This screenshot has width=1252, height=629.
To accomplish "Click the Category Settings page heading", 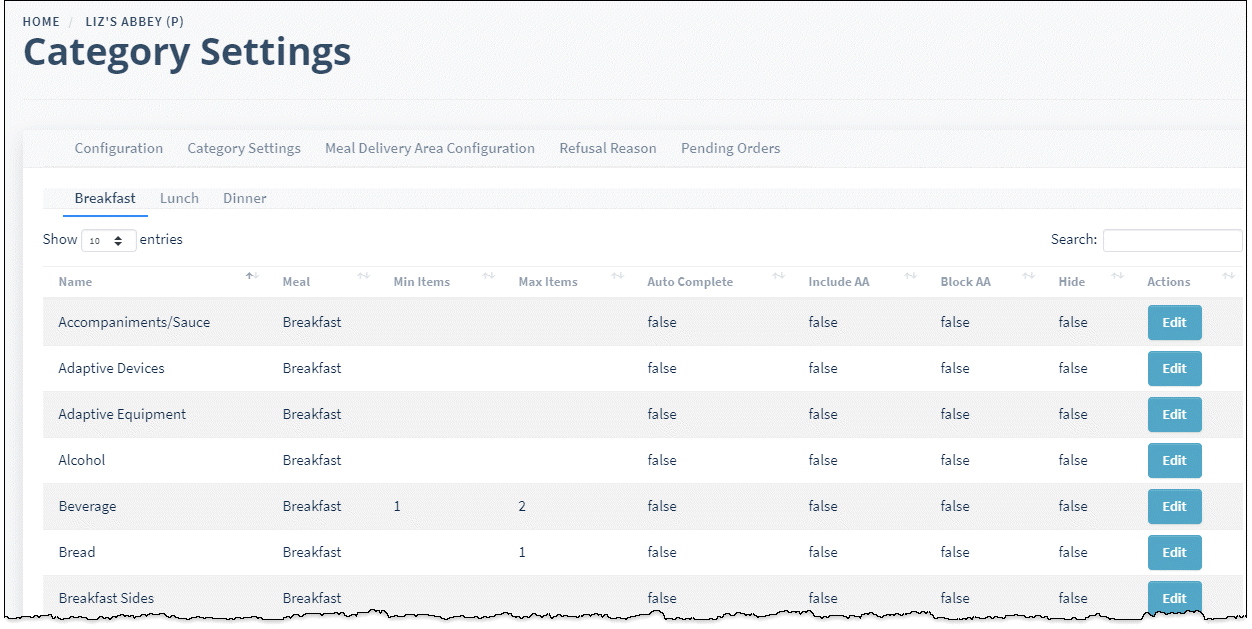I will tap(187, 52).
